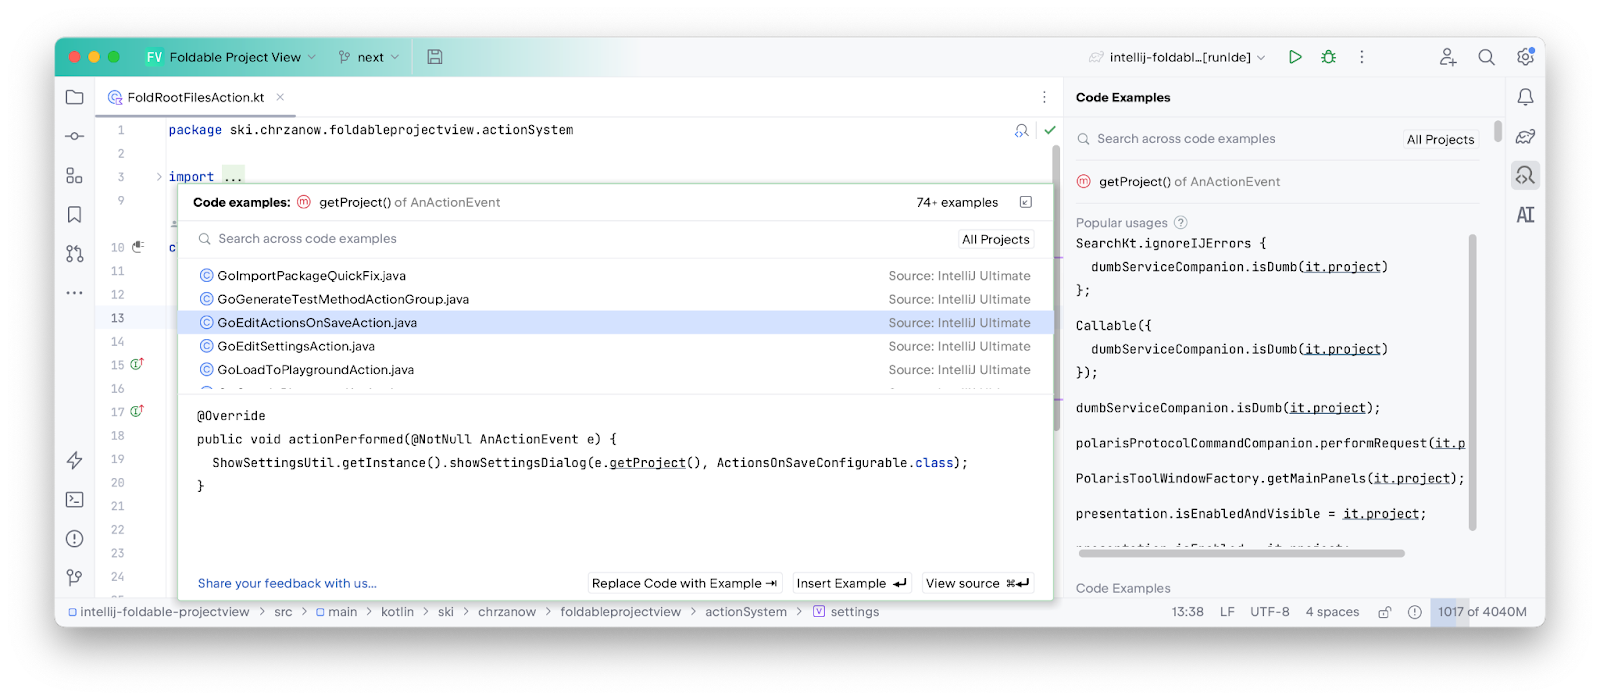Select GoEditSettingsAction.java from examples list
This screenshot has width=1600, height=699.
(x=296, y=346)
